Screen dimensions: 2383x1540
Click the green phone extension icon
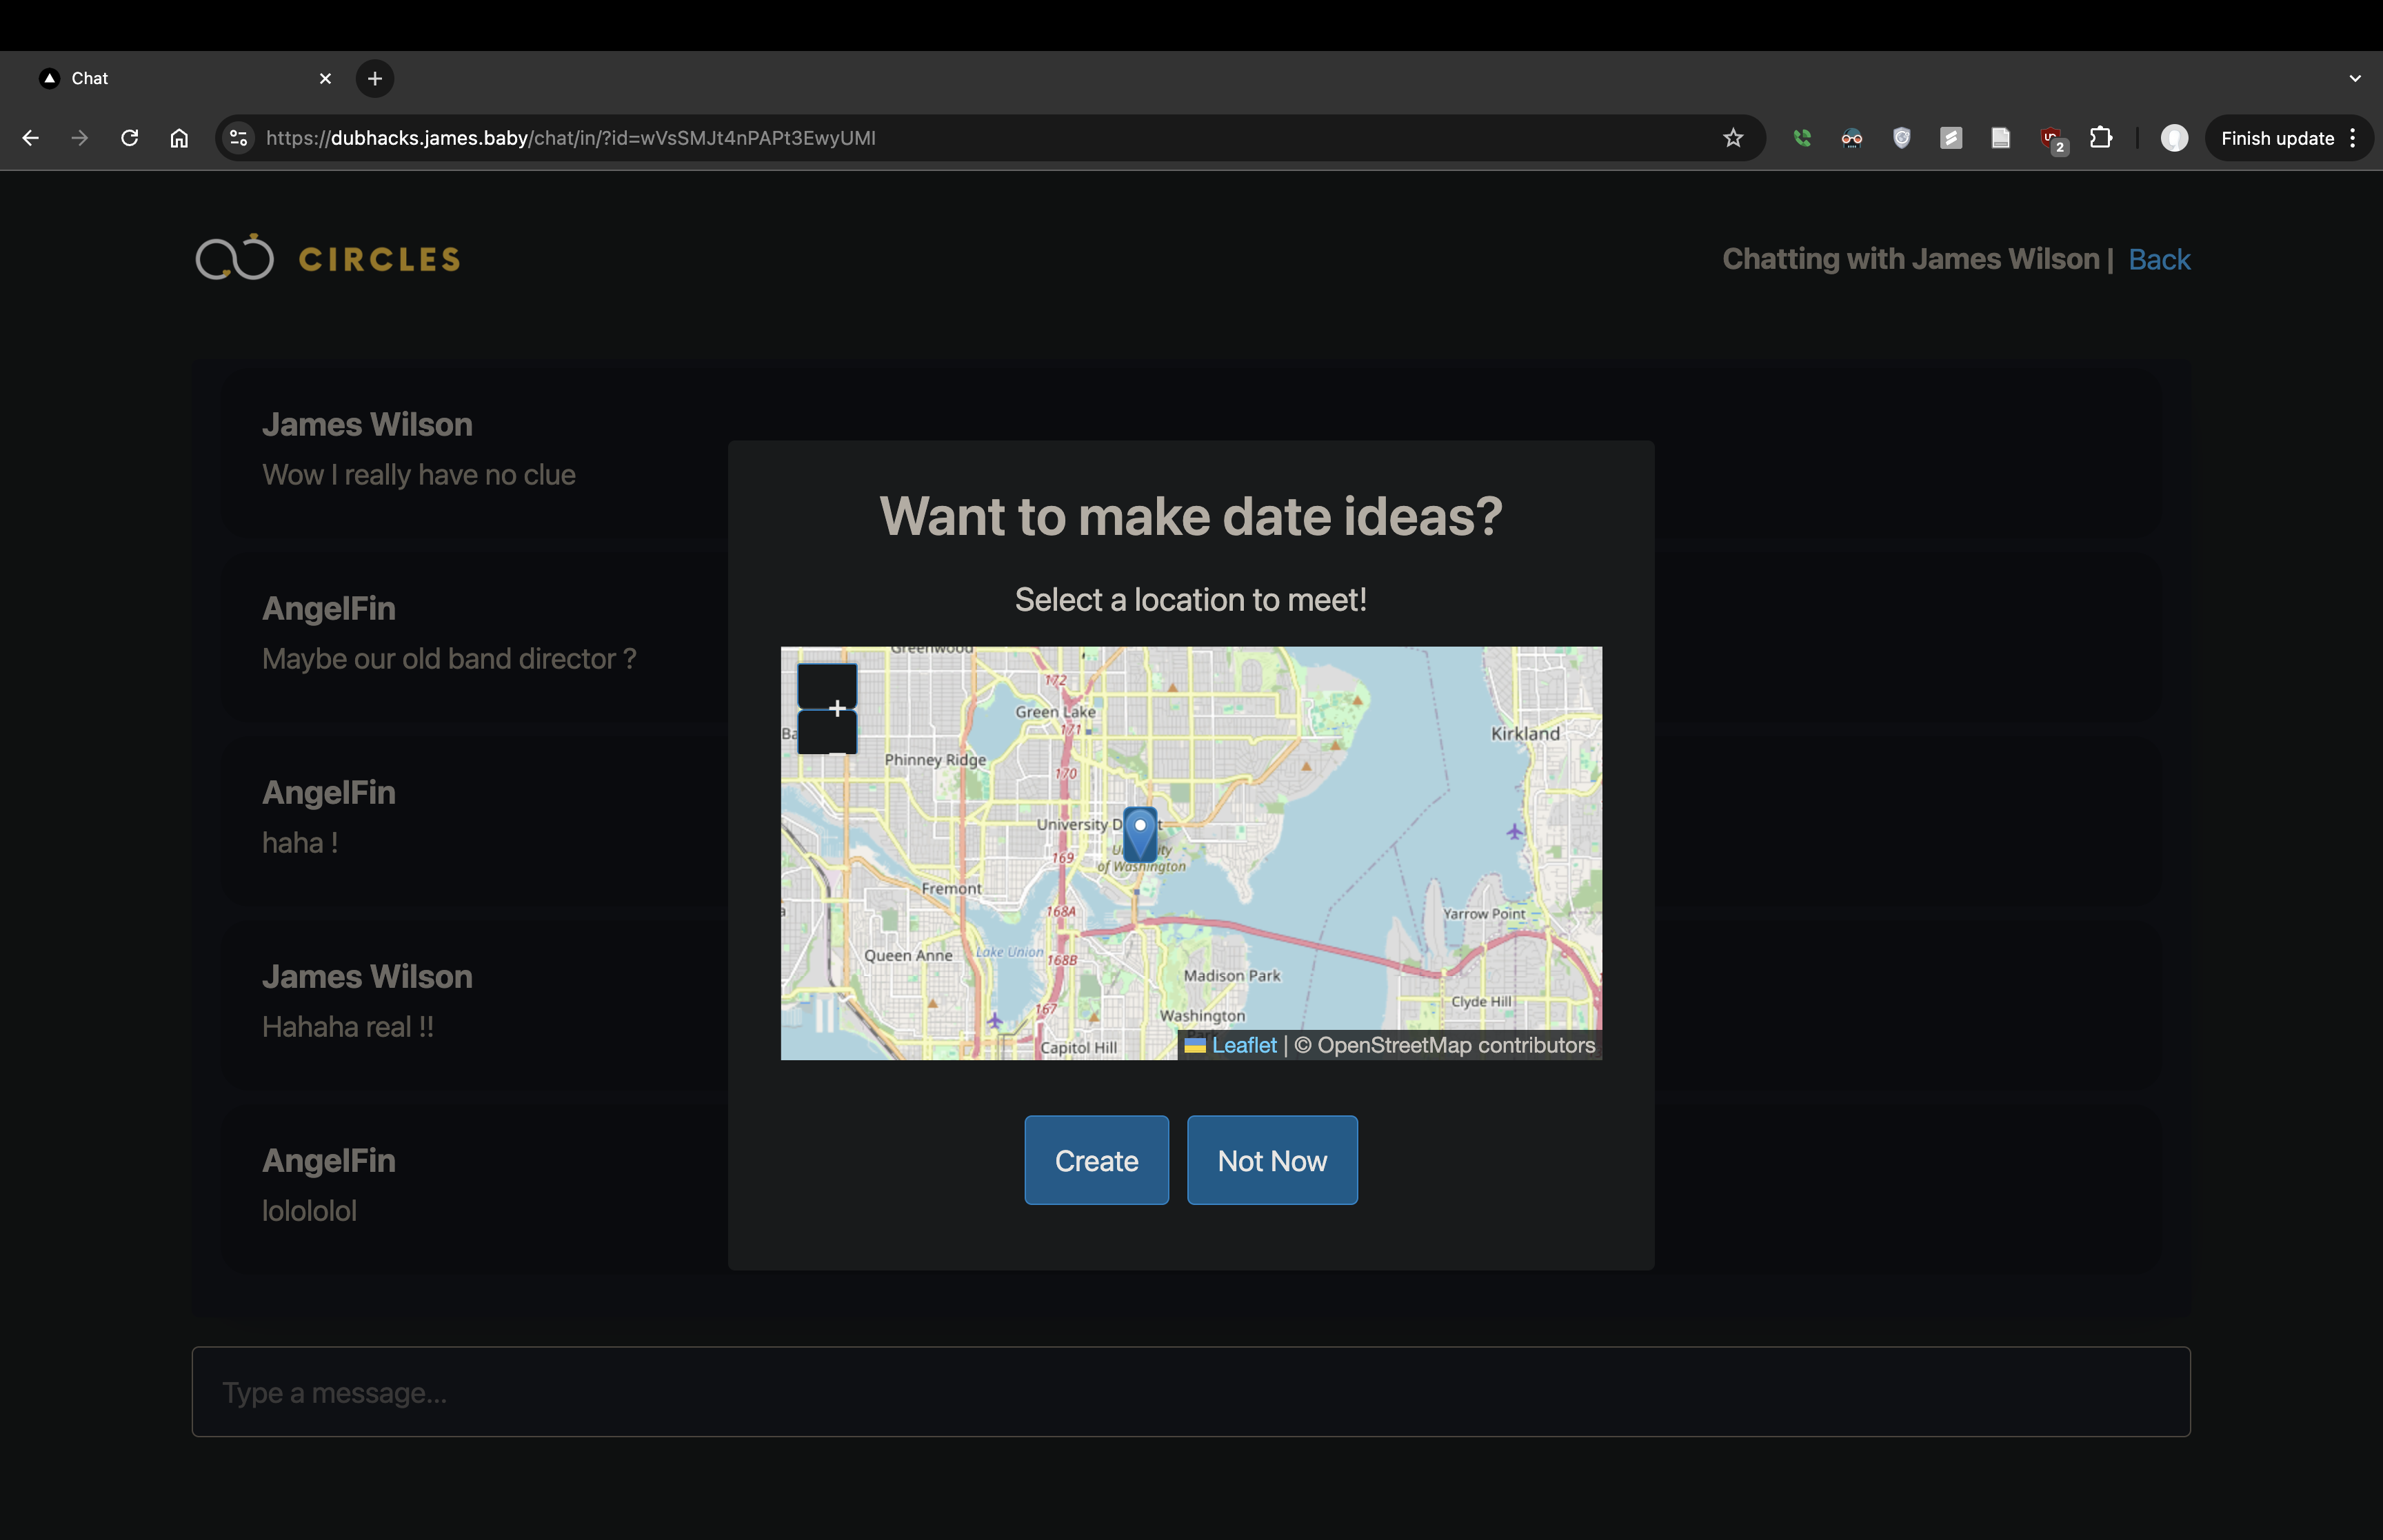(x=1802, y=138)
